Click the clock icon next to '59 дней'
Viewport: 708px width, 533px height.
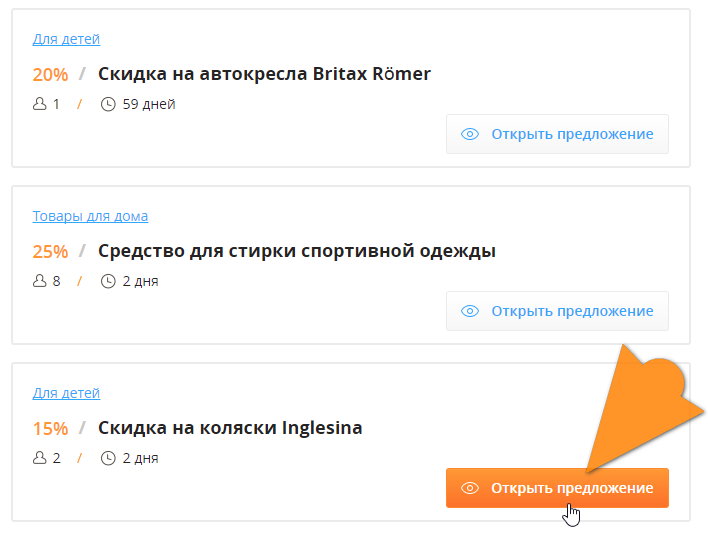(x=108, y=104)
